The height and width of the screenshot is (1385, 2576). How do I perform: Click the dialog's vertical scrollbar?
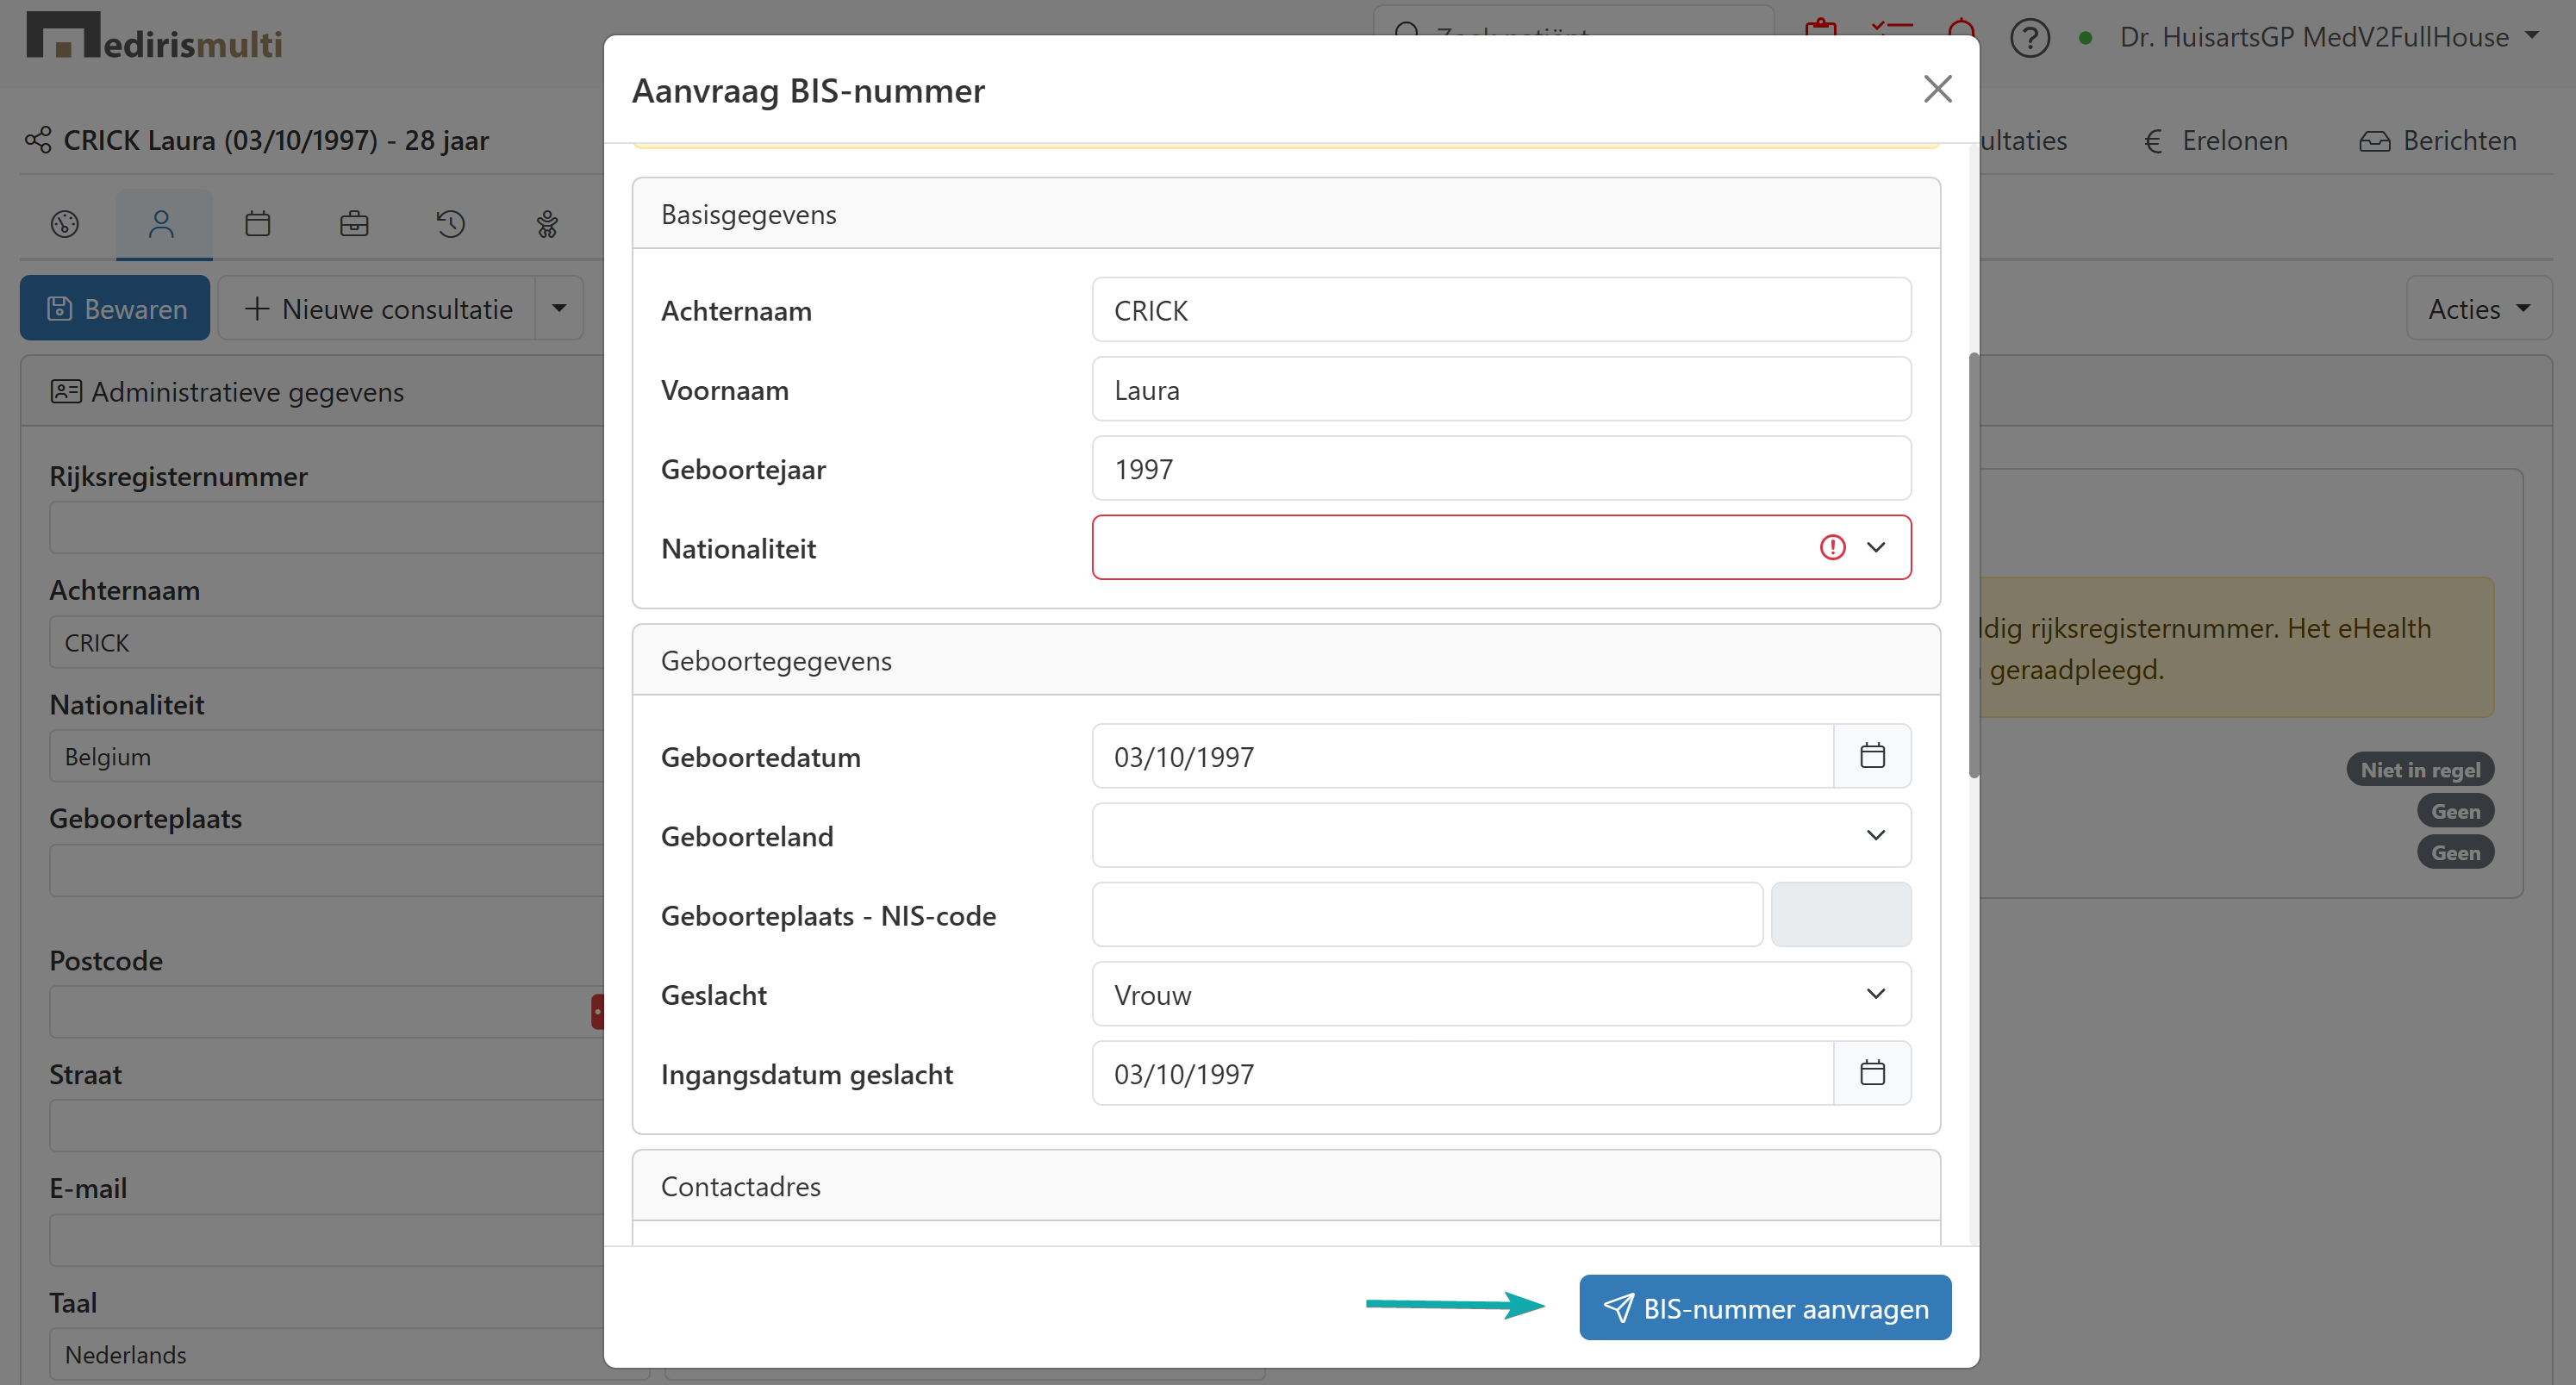pyautogui.click(x=1973, y=565)
